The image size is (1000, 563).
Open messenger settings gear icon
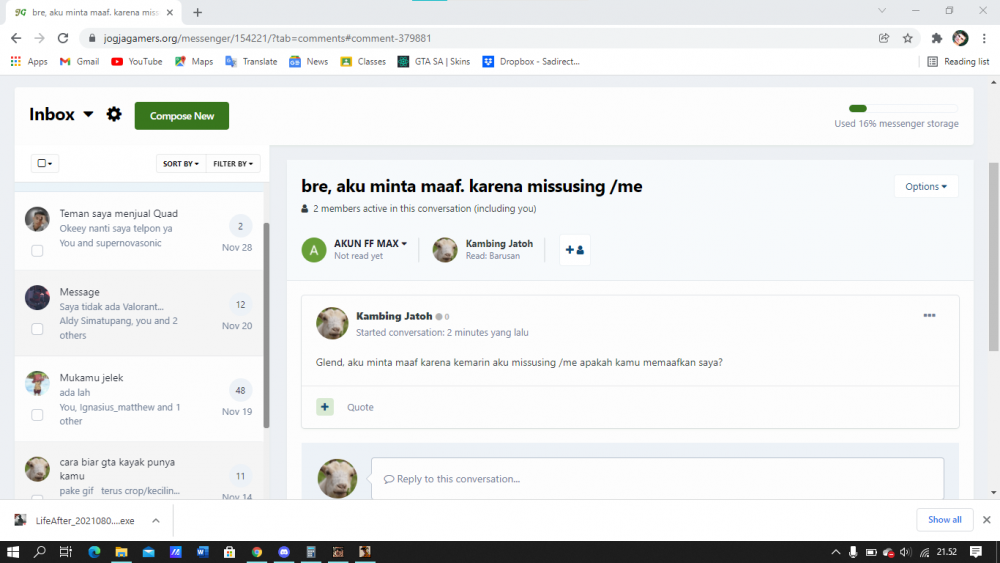(114, 115)
